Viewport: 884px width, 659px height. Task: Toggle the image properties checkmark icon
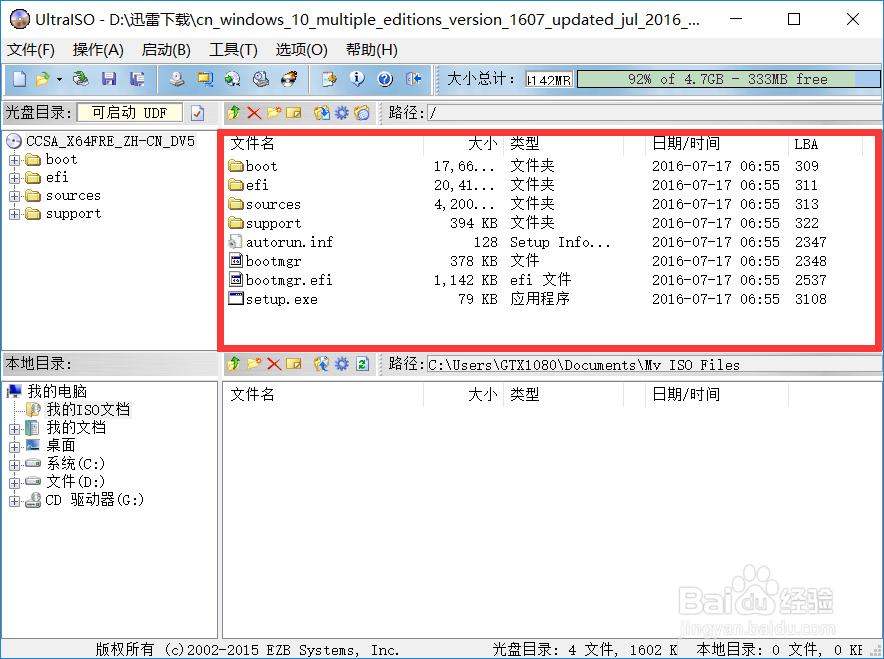(197, 113)
